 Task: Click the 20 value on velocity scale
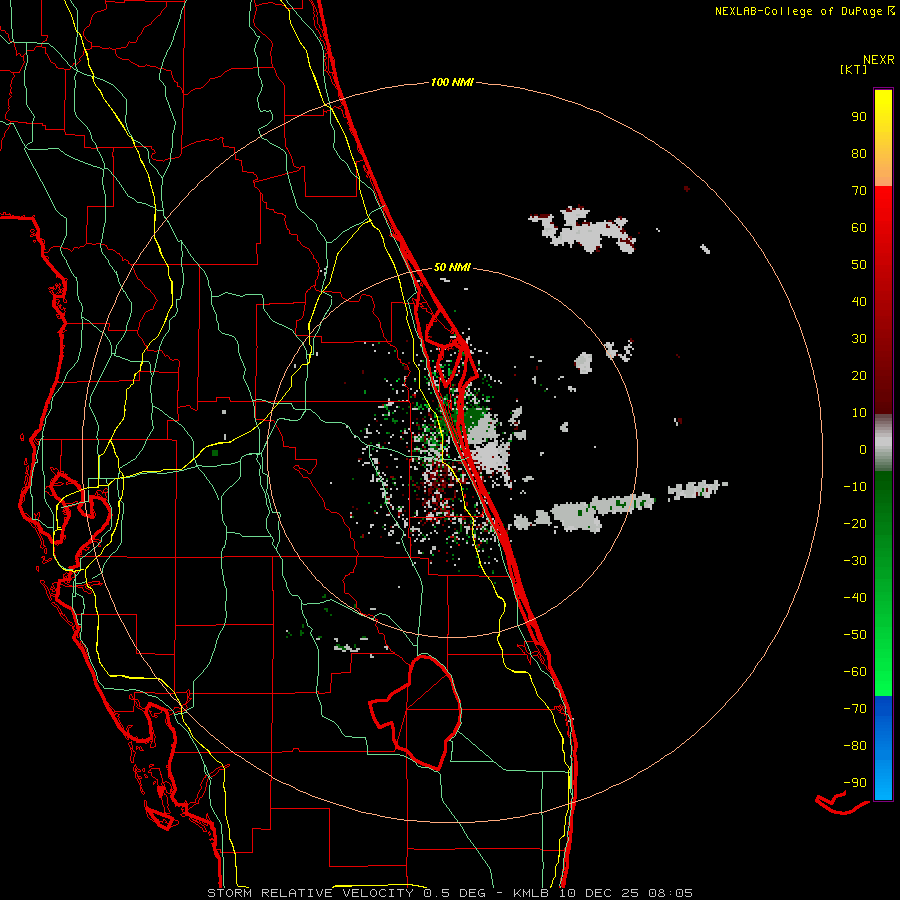(859, 375)
